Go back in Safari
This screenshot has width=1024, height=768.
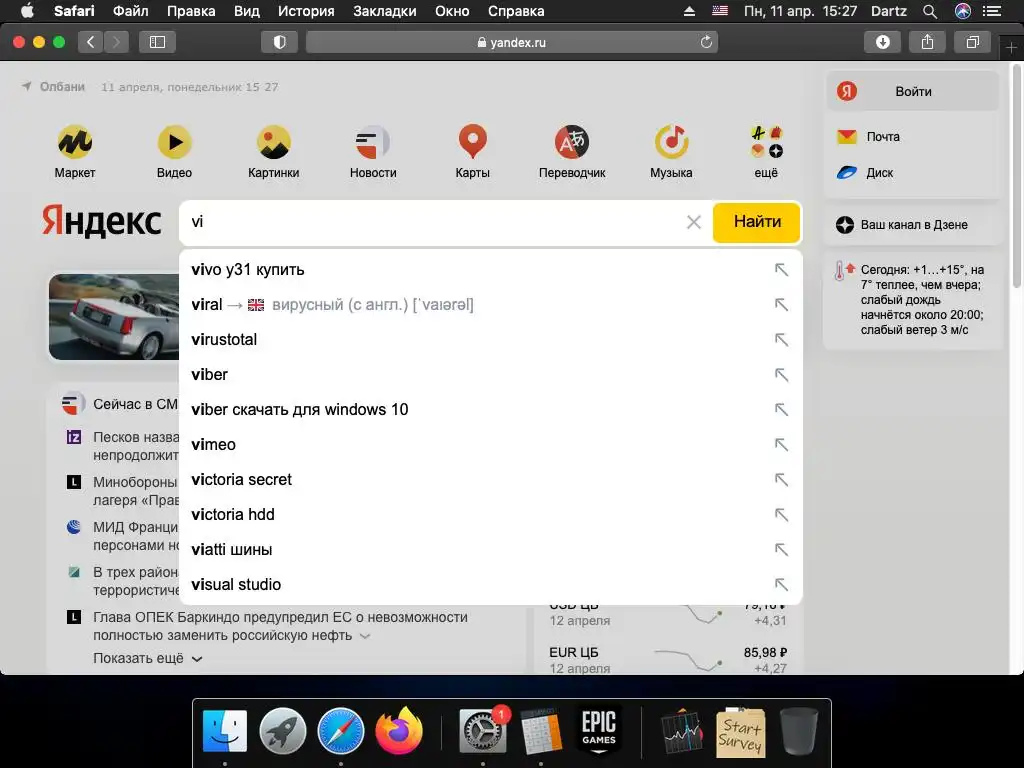tap(91, 42)
